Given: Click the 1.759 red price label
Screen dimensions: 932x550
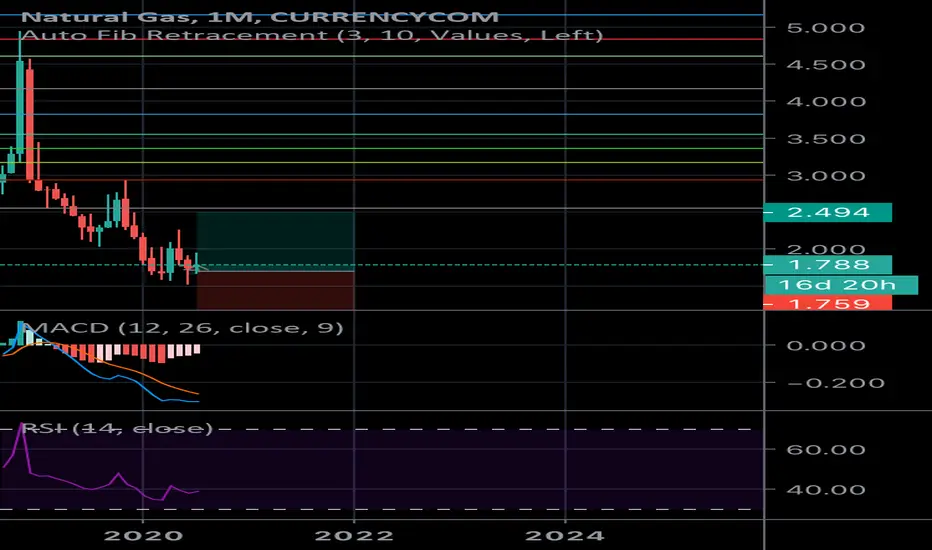Looking at the screenshot, I should 827,304.
